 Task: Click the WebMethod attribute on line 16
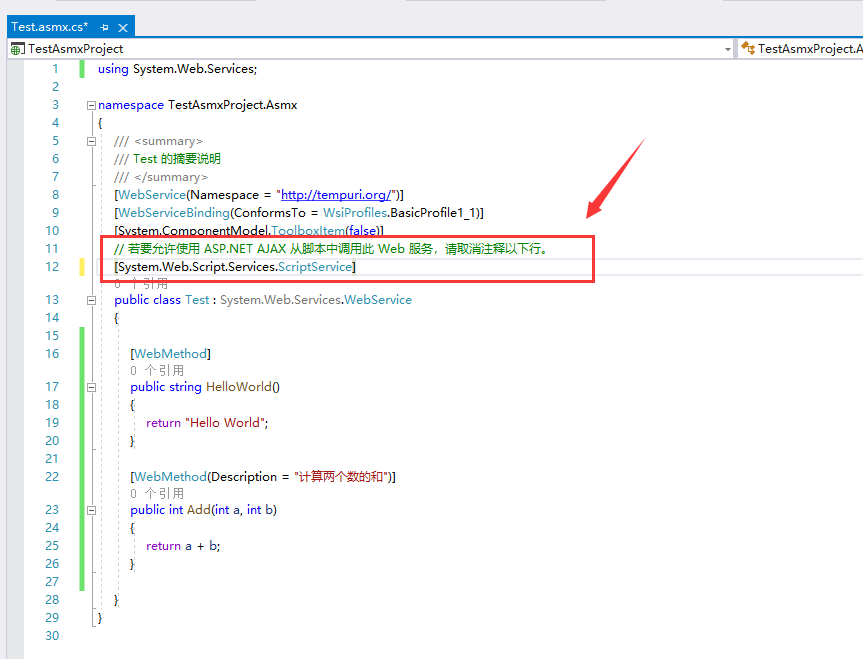point(170,354)
